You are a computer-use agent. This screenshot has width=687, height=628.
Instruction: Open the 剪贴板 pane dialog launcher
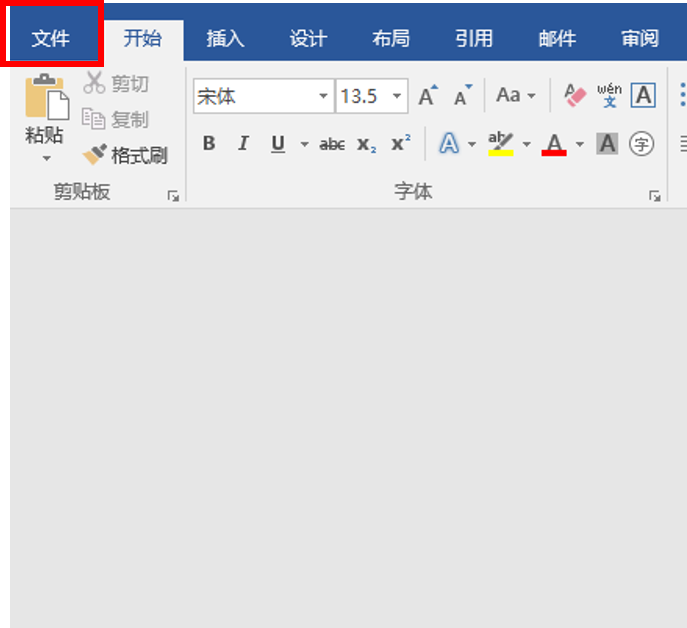(x=173, y=196)
